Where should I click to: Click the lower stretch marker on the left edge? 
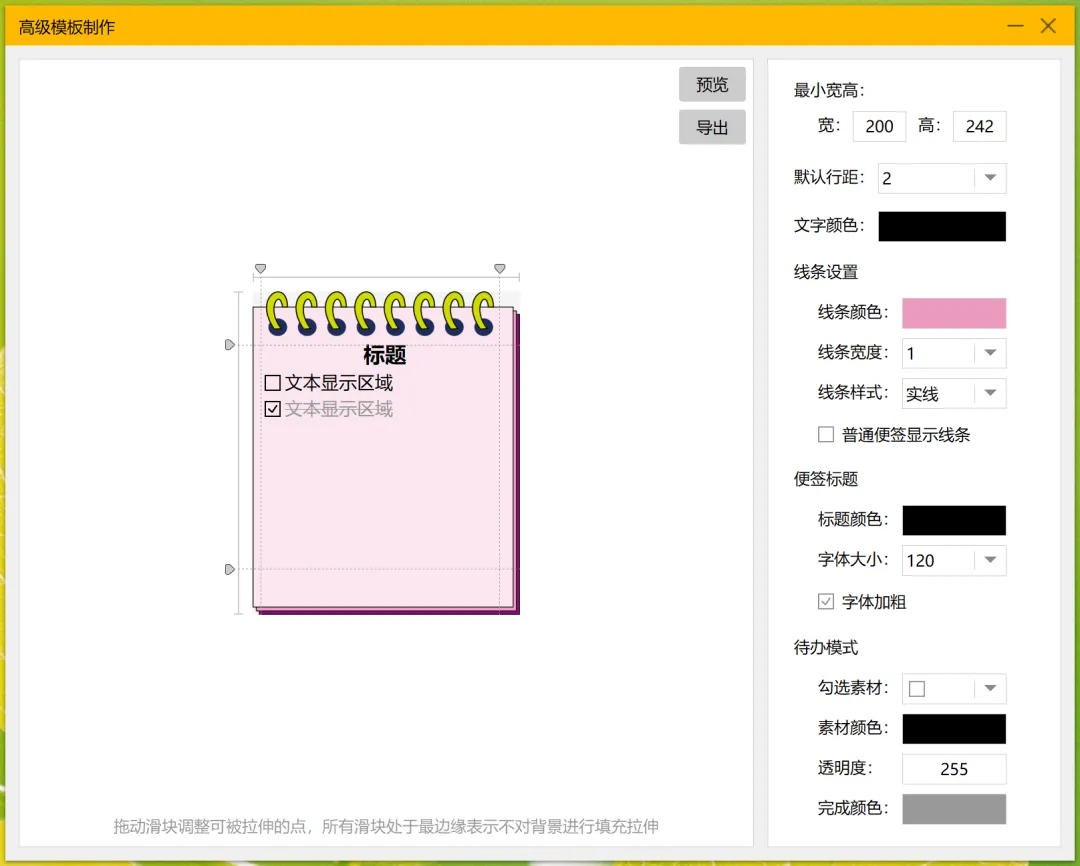click(229, 569)
